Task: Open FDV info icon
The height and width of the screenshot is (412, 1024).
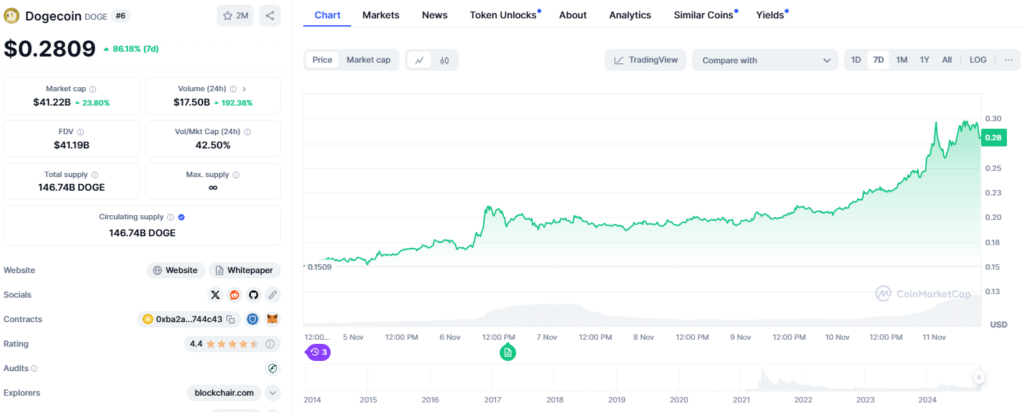Action: (x=80, y=132)
